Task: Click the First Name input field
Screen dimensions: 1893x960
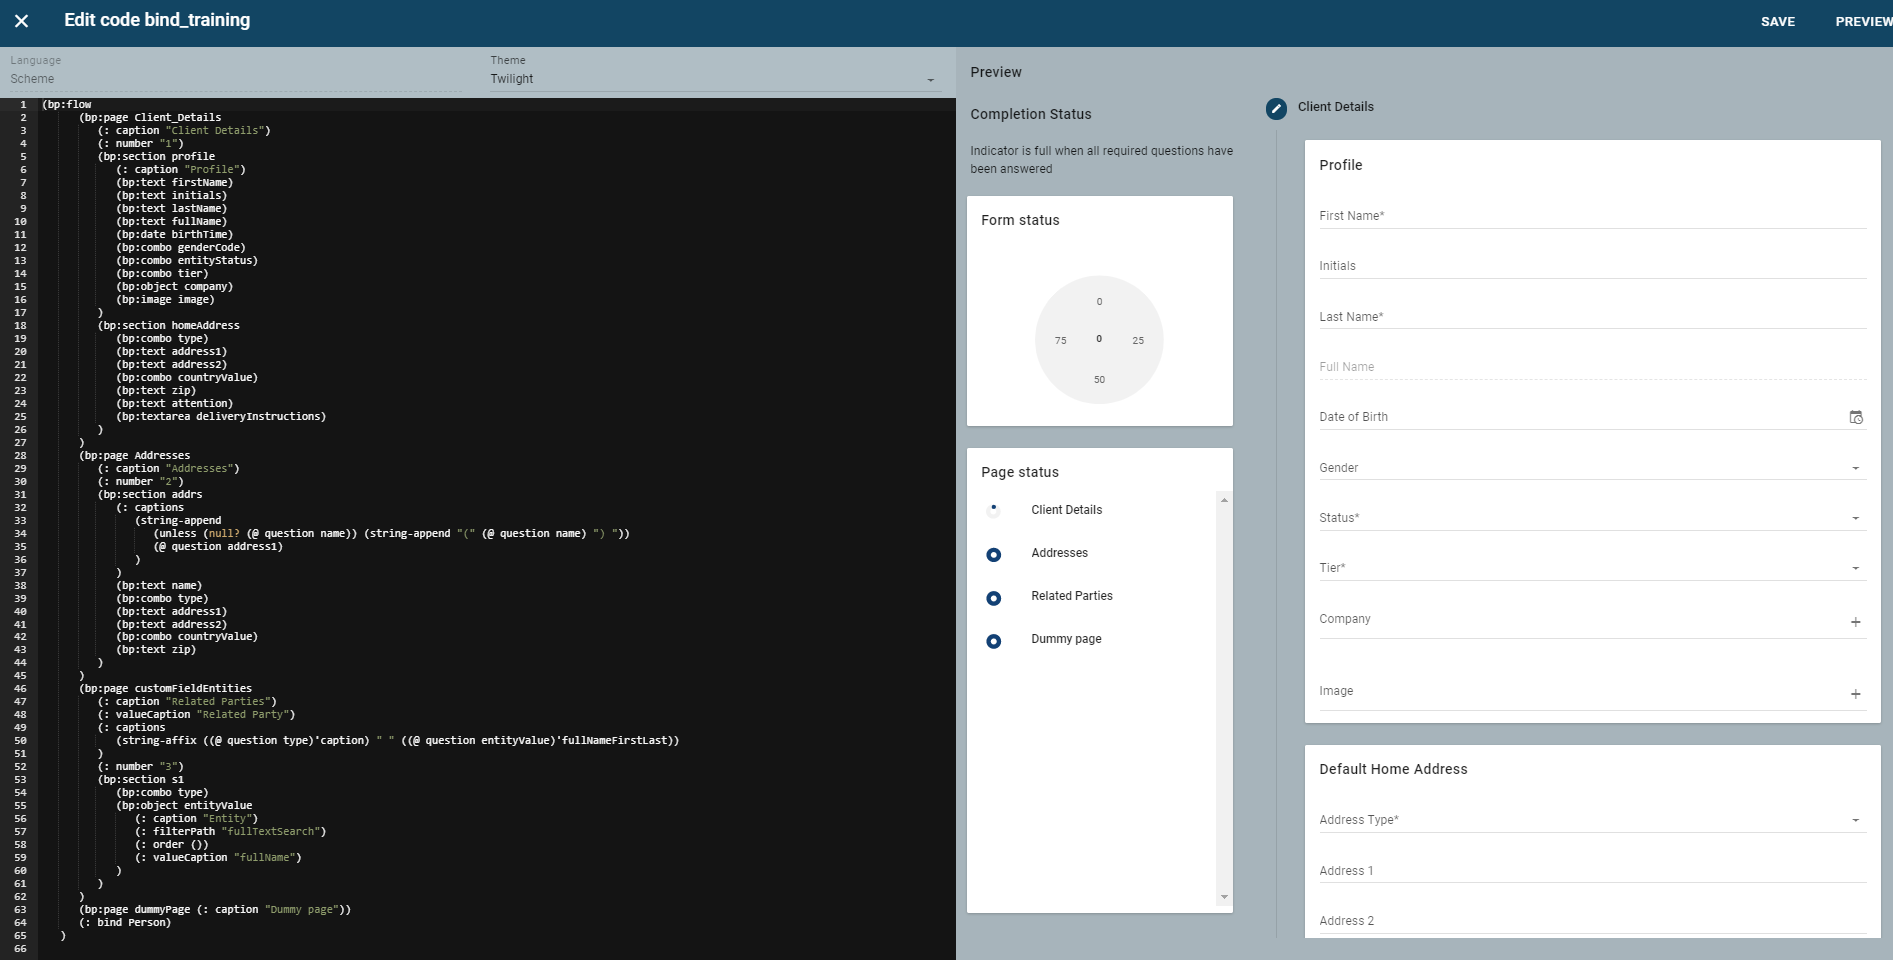Action: pyautogui.click(x=1590, y=216)
